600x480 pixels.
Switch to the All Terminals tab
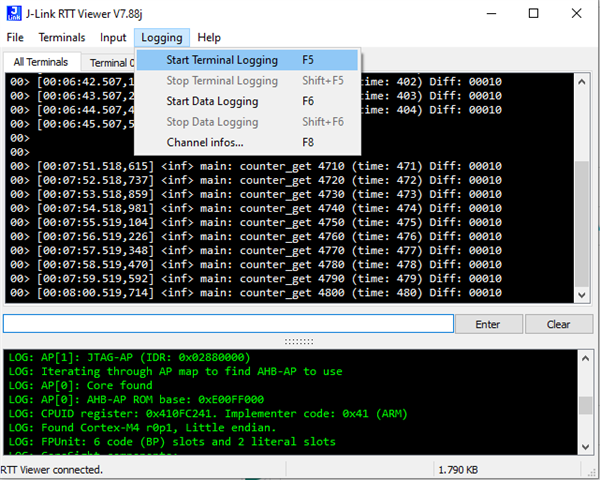(x=41, y=63)
